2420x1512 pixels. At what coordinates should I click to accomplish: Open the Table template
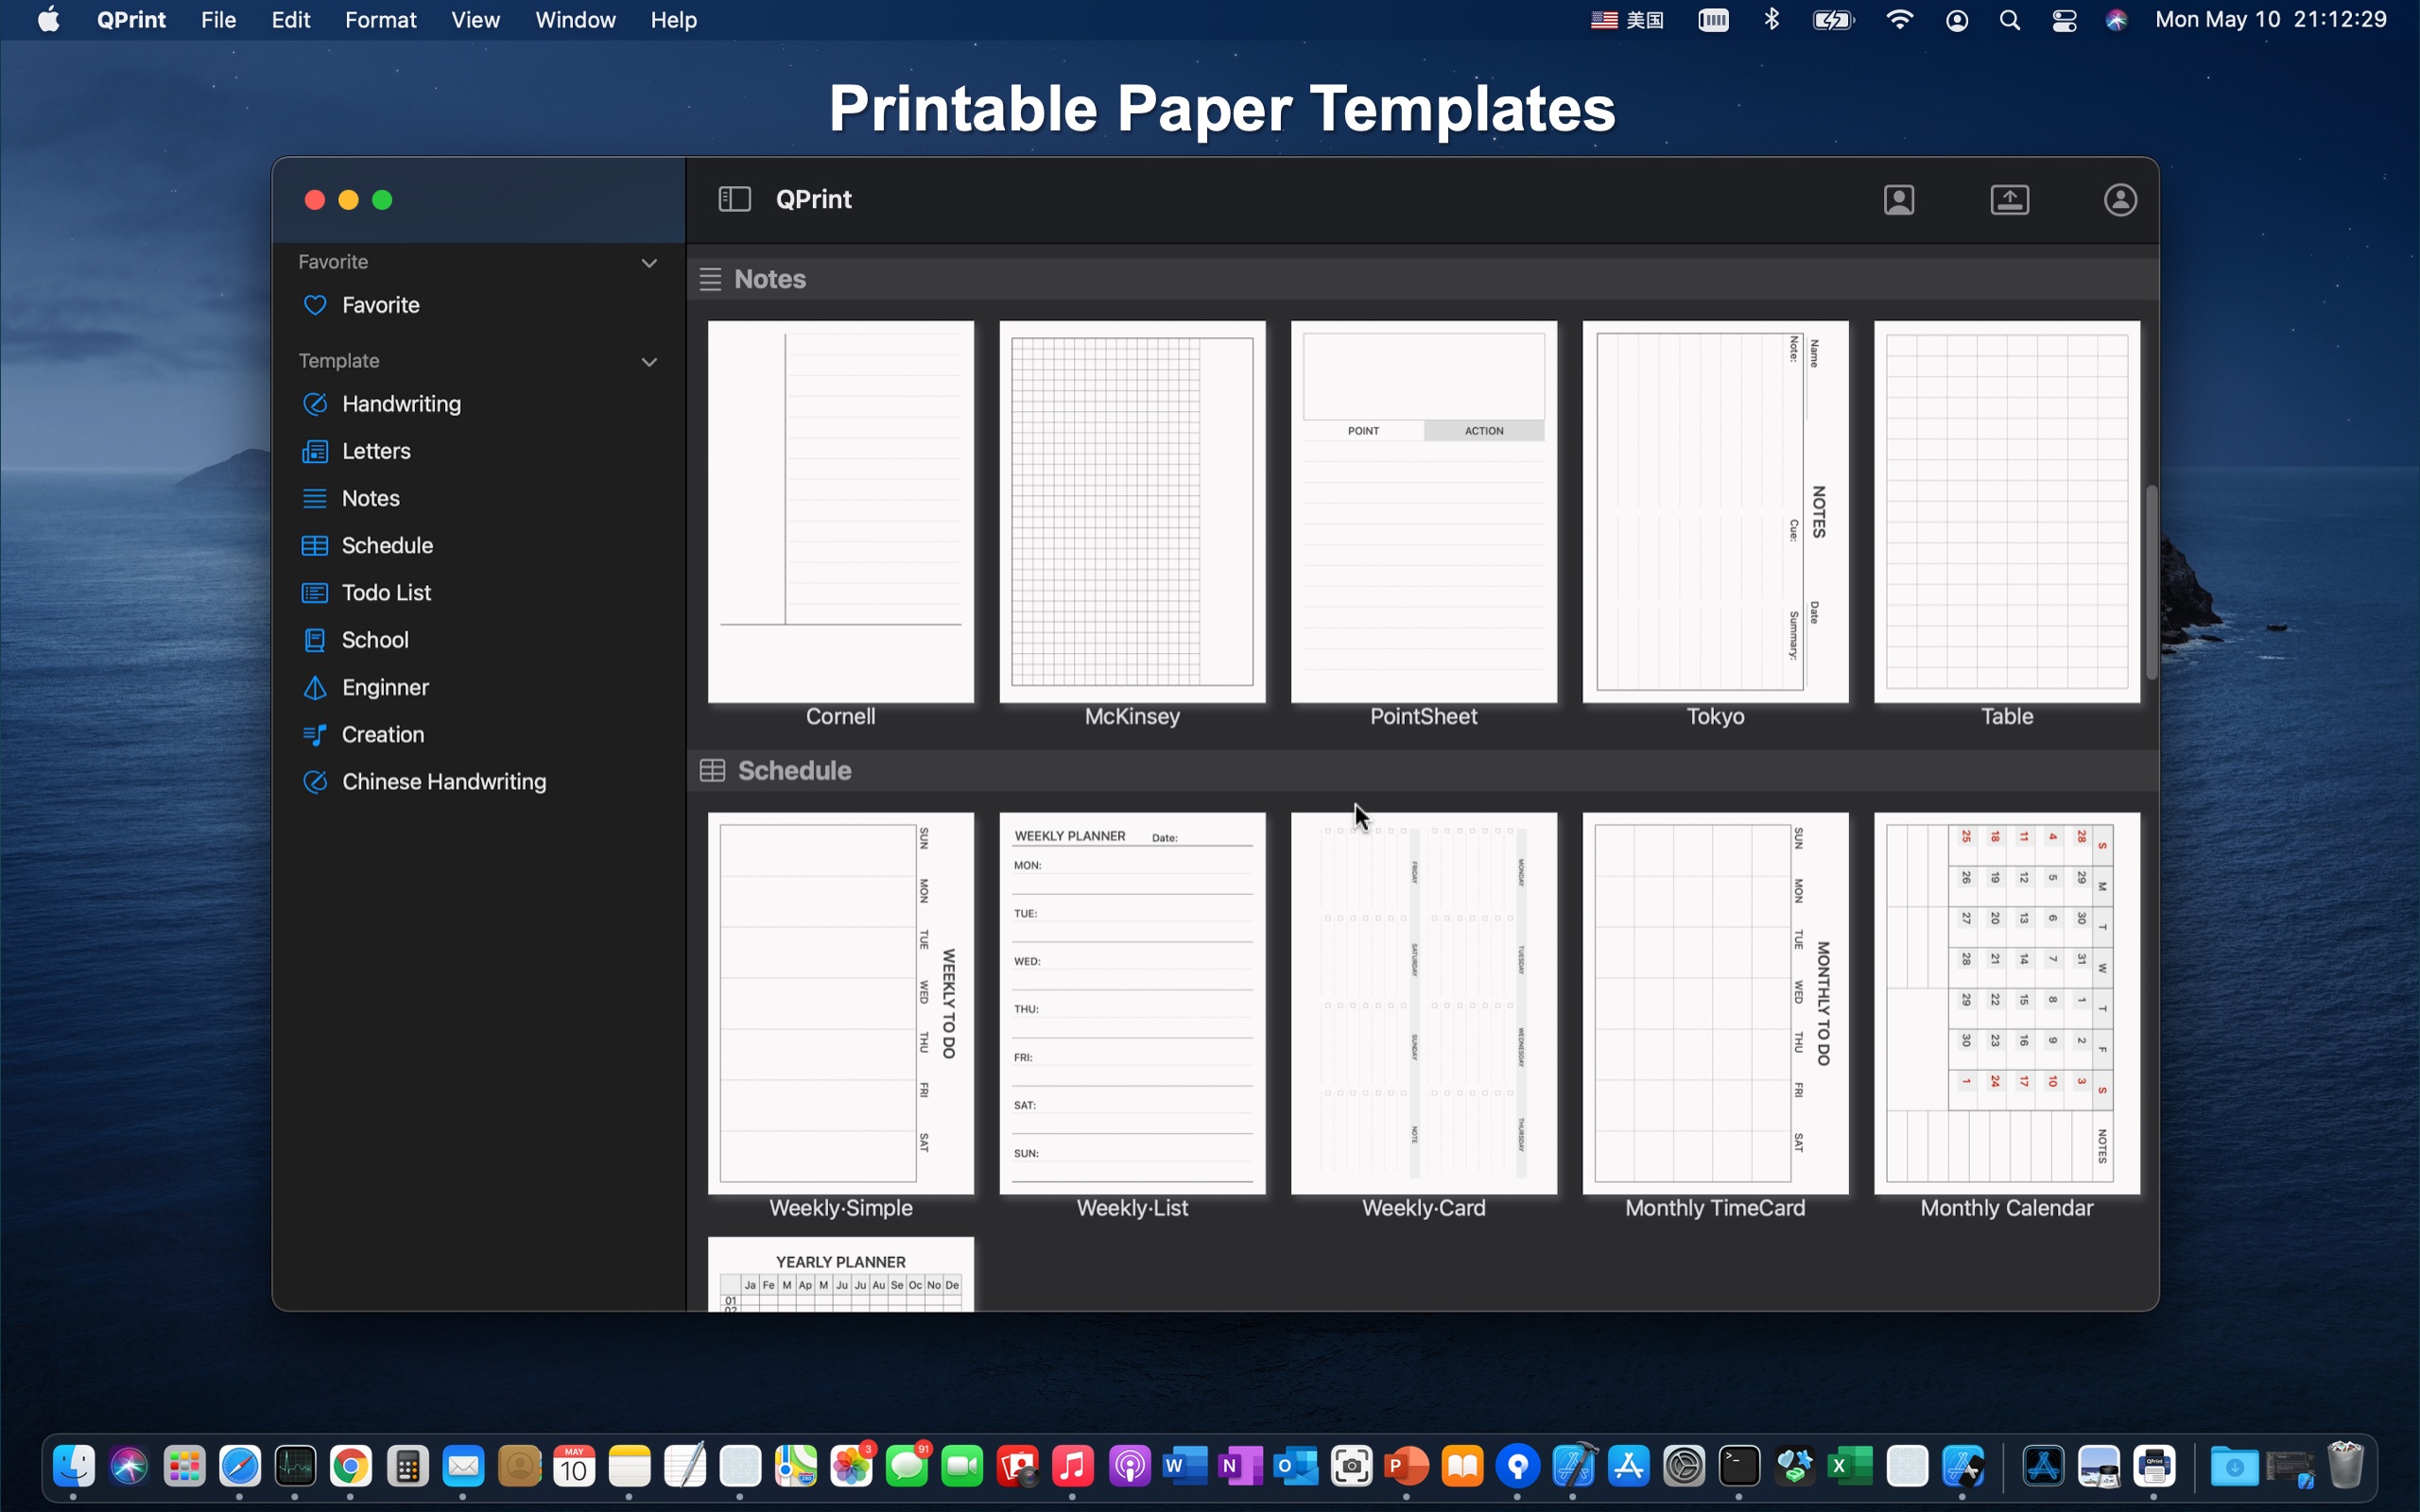click(2007, 511)
